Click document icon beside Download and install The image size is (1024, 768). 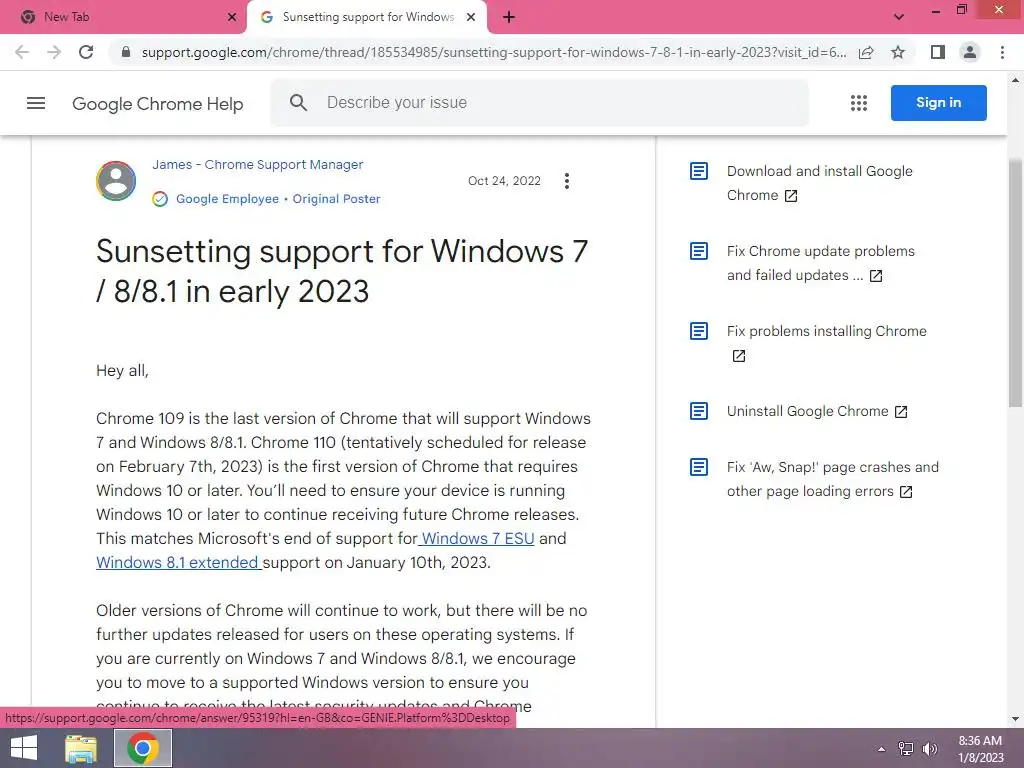coord(699,171)
